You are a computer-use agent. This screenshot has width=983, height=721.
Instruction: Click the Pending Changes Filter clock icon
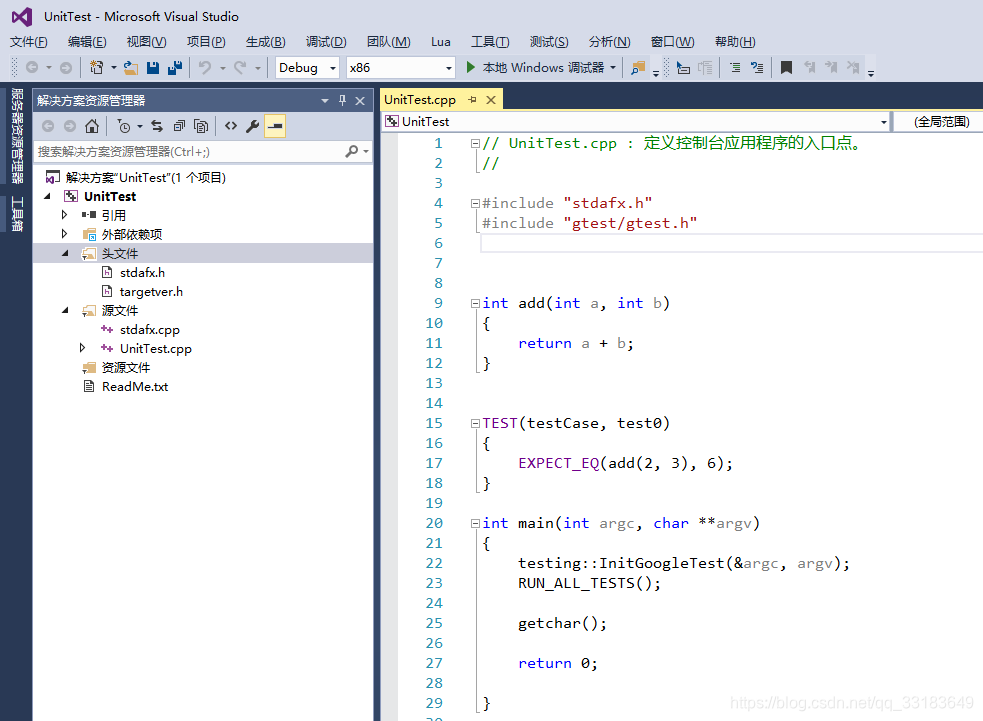pyautogui.click(x=124, y=126)
